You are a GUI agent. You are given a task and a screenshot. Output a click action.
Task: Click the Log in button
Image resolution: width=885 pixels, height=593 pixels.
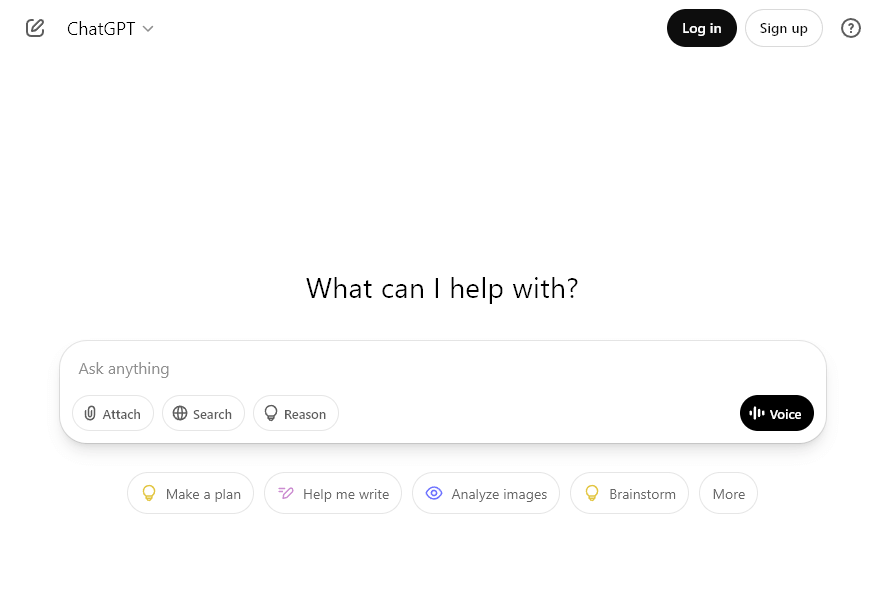tap(701, 28)
